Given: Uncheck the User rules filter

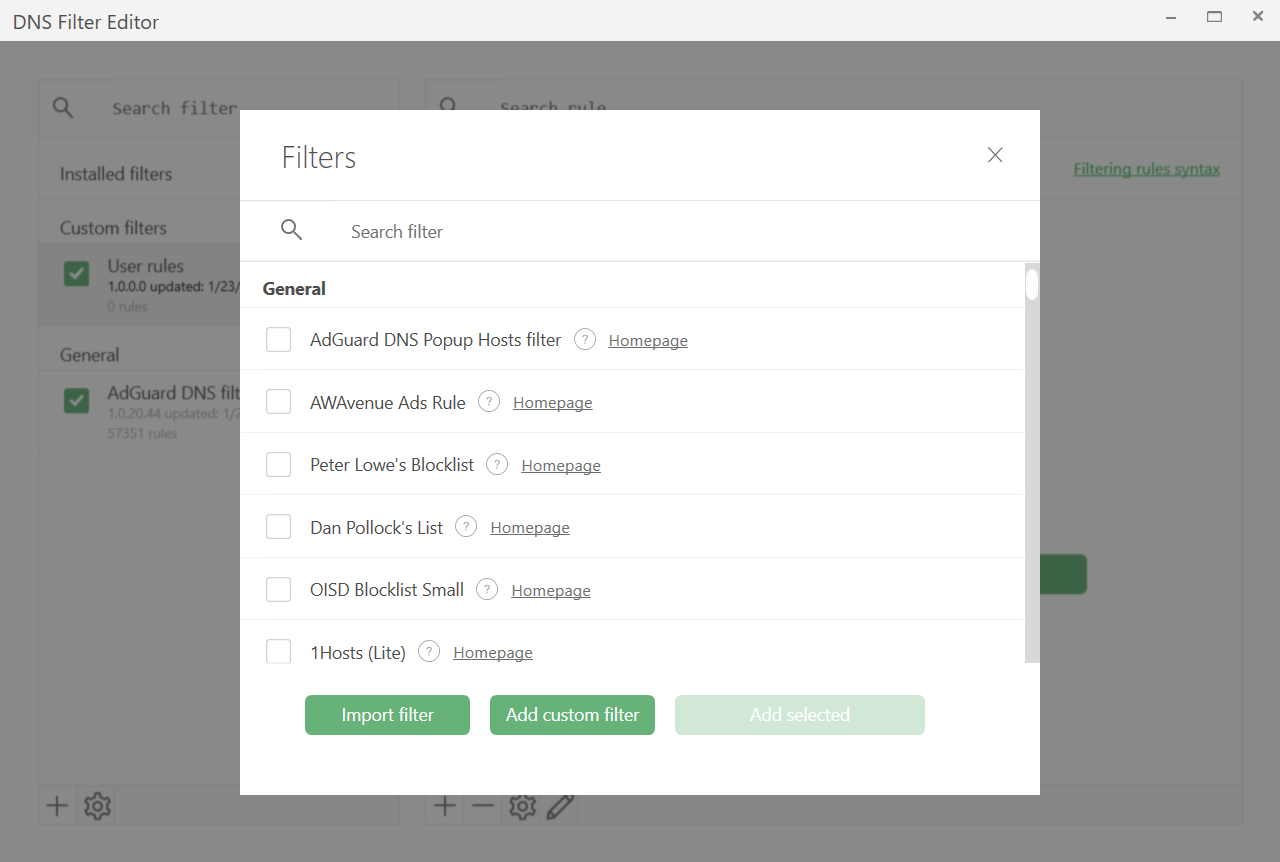Looking at the screenshot, I should (x=76, y=272).
